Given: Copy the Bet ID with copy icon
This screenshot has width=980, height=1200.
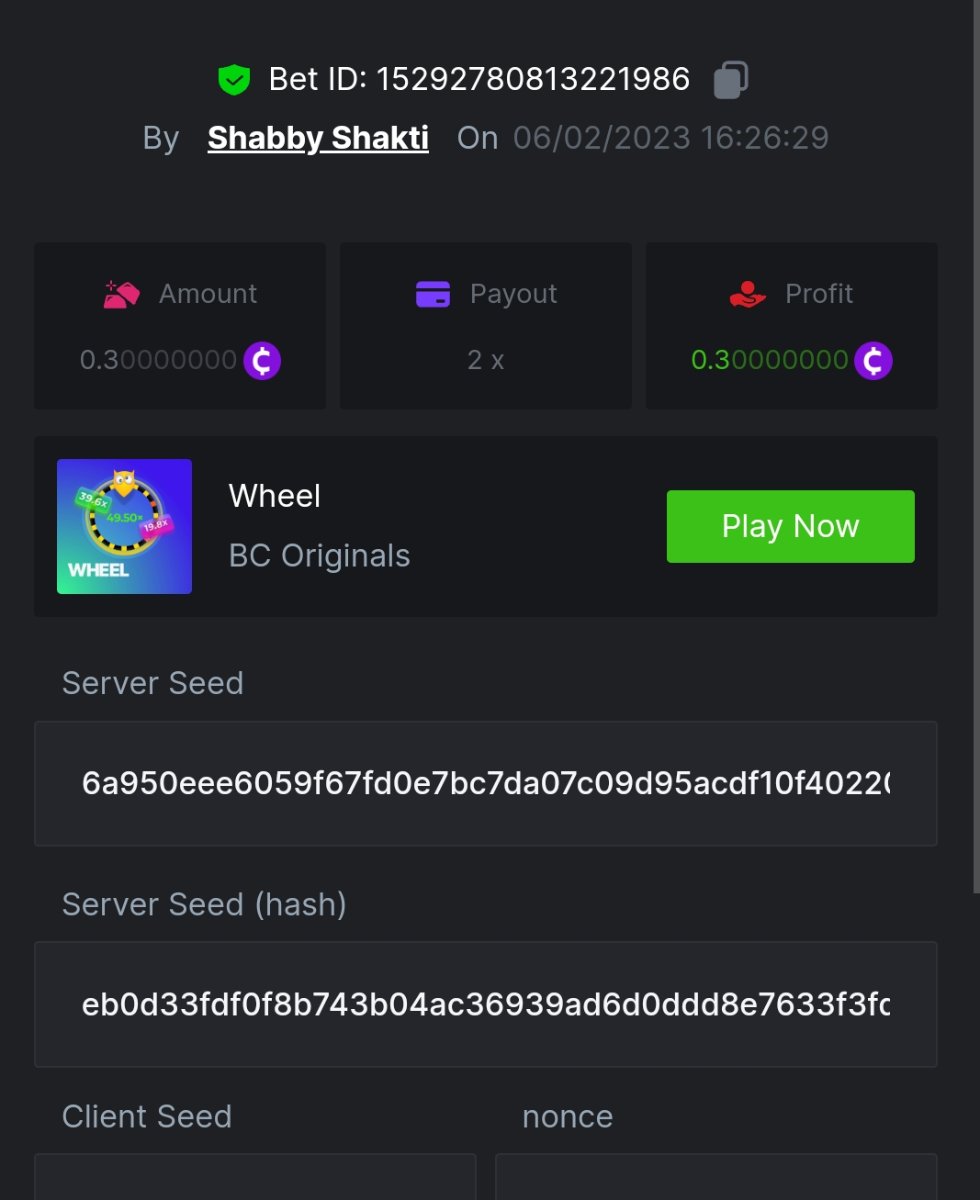Looking at the screenshot, I should tap(731, 80).
